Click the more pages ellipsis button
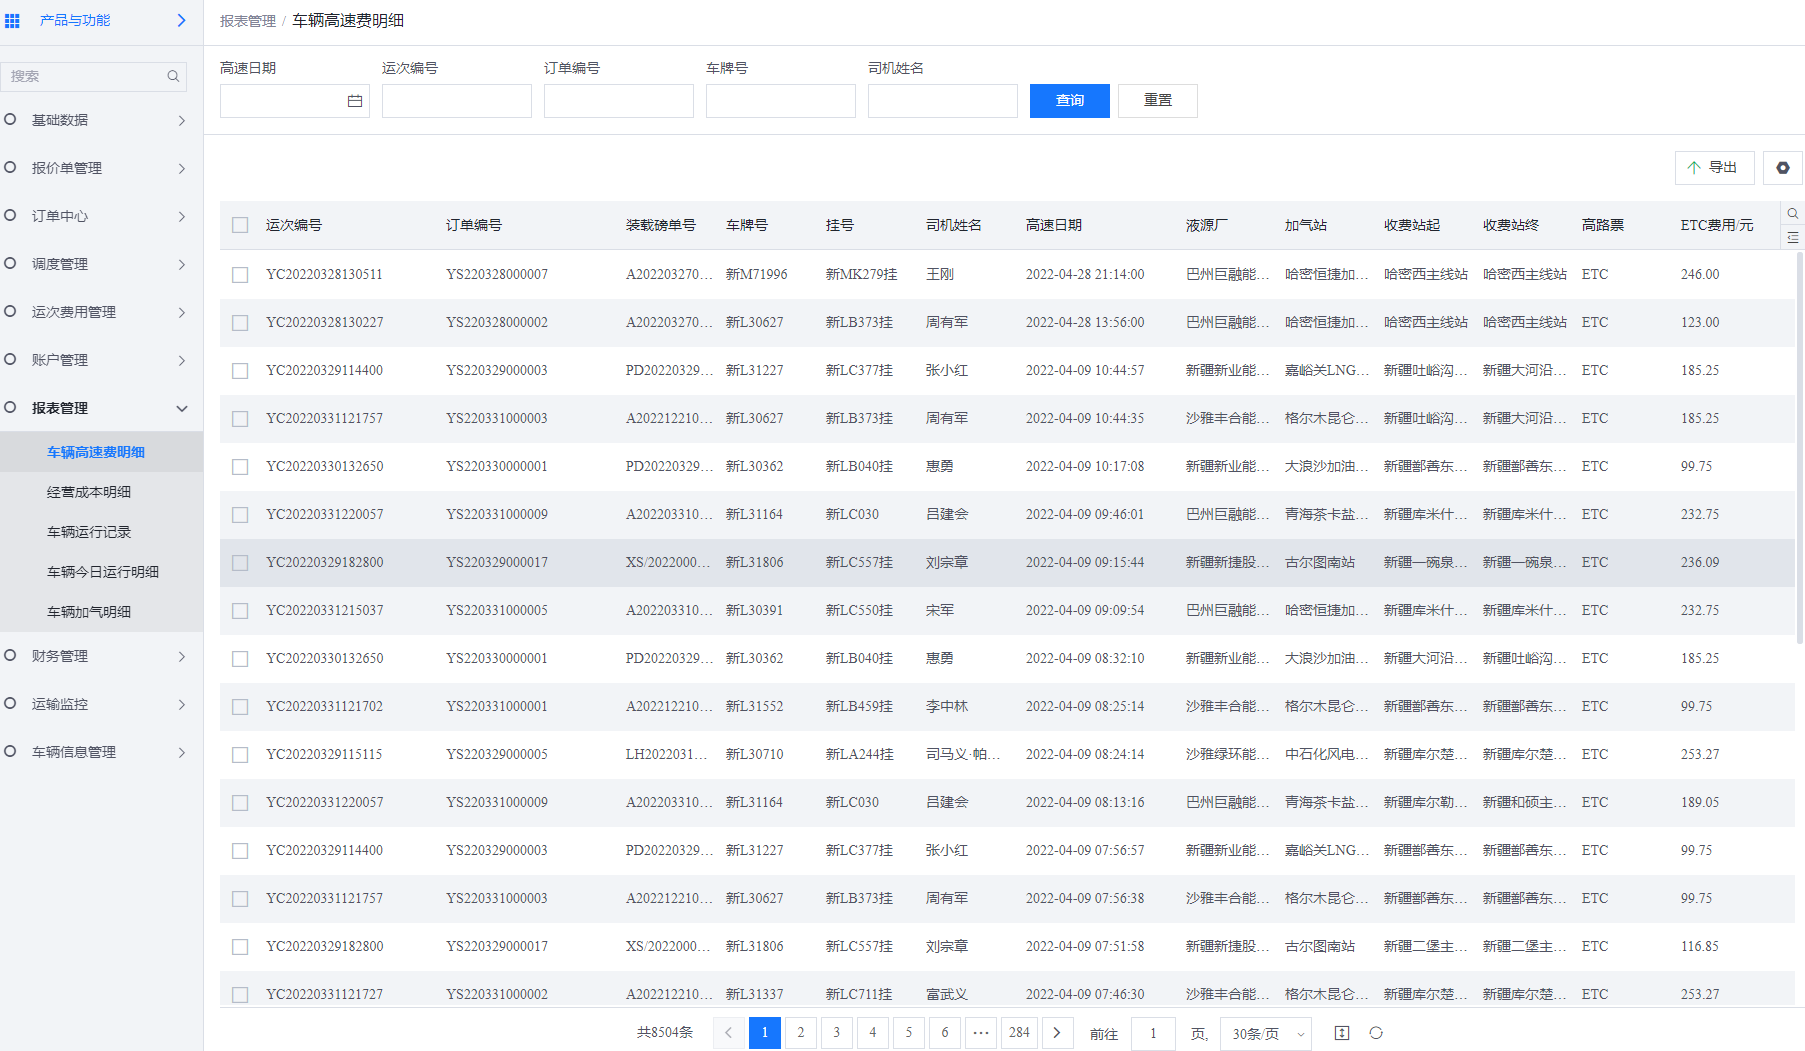This screenshot has width=1805, height=1051. pos(981,1033)
